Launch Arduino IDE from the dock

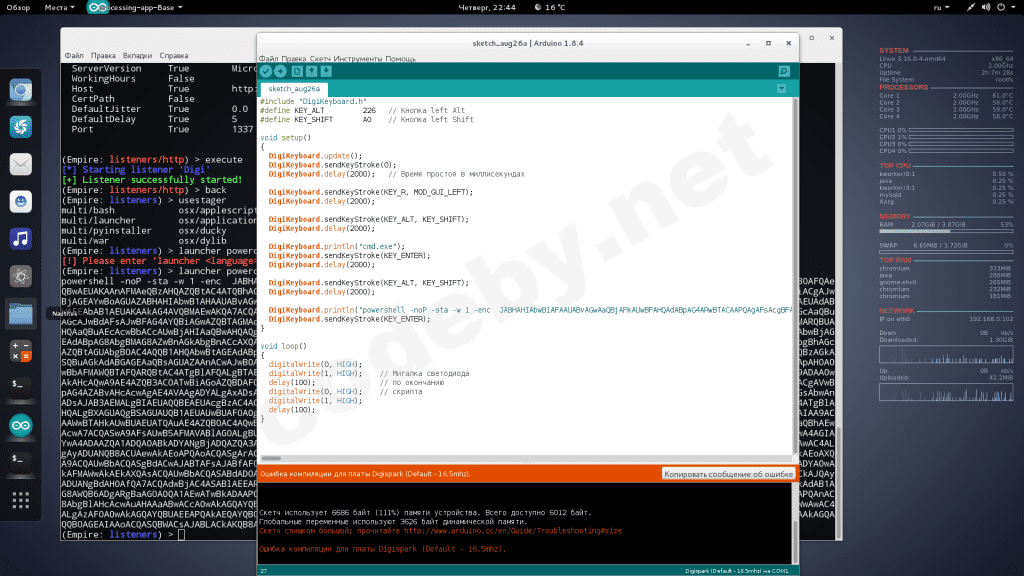[20, 425]
